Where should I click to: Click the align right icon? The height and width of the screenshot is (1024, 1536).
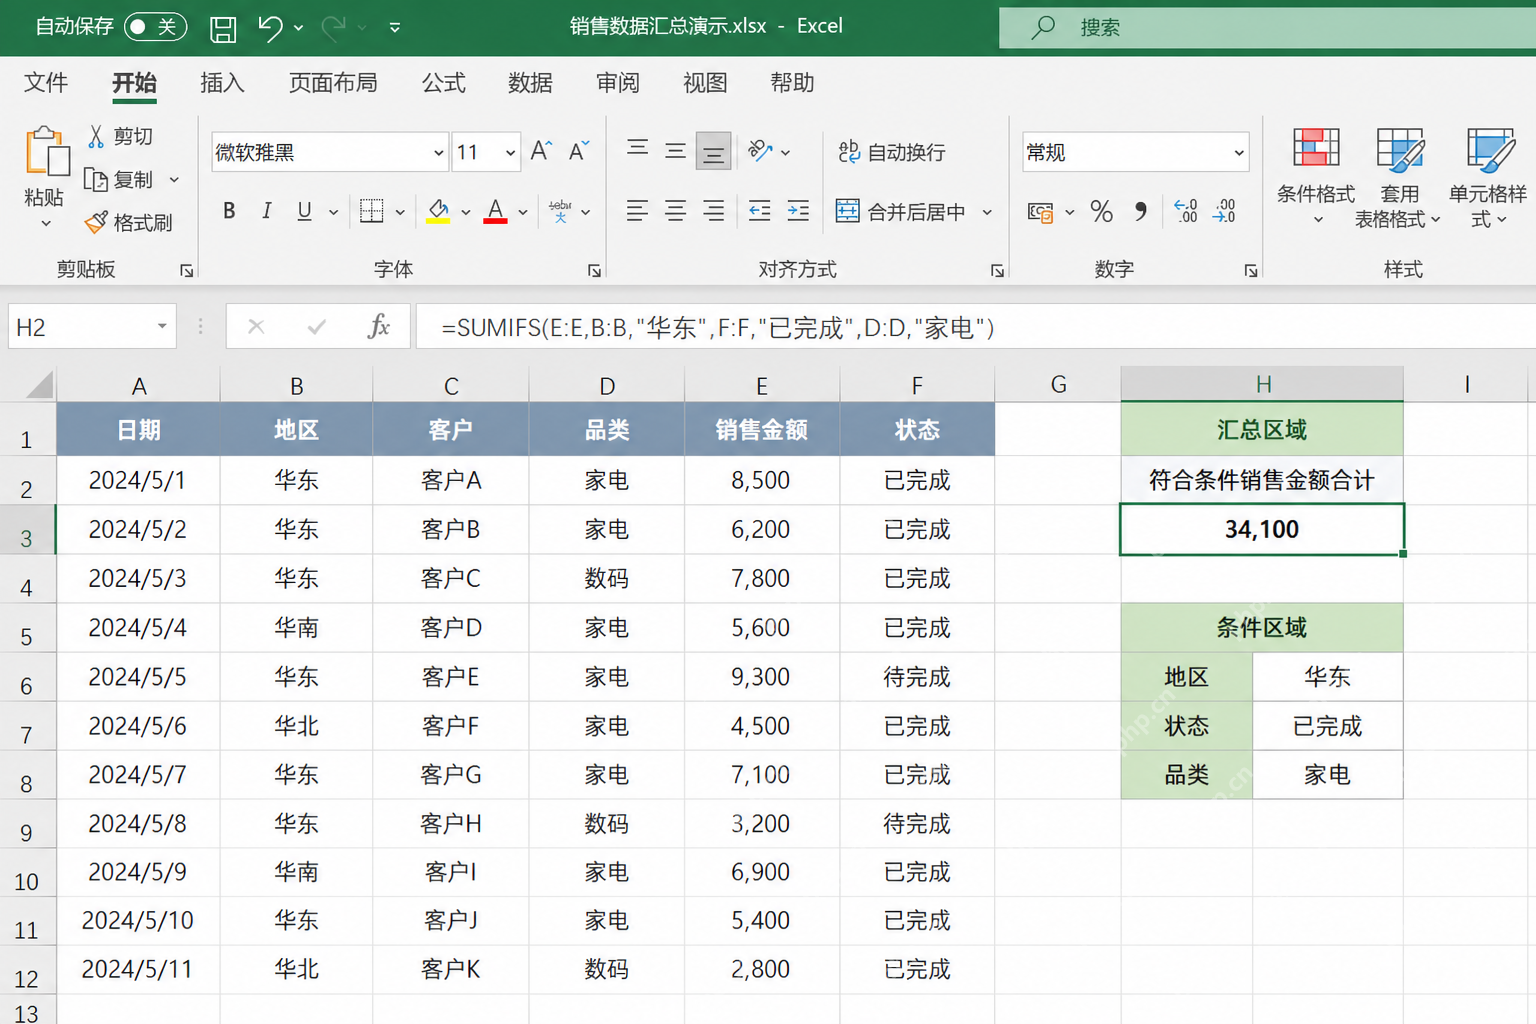(x=714, y=211)
